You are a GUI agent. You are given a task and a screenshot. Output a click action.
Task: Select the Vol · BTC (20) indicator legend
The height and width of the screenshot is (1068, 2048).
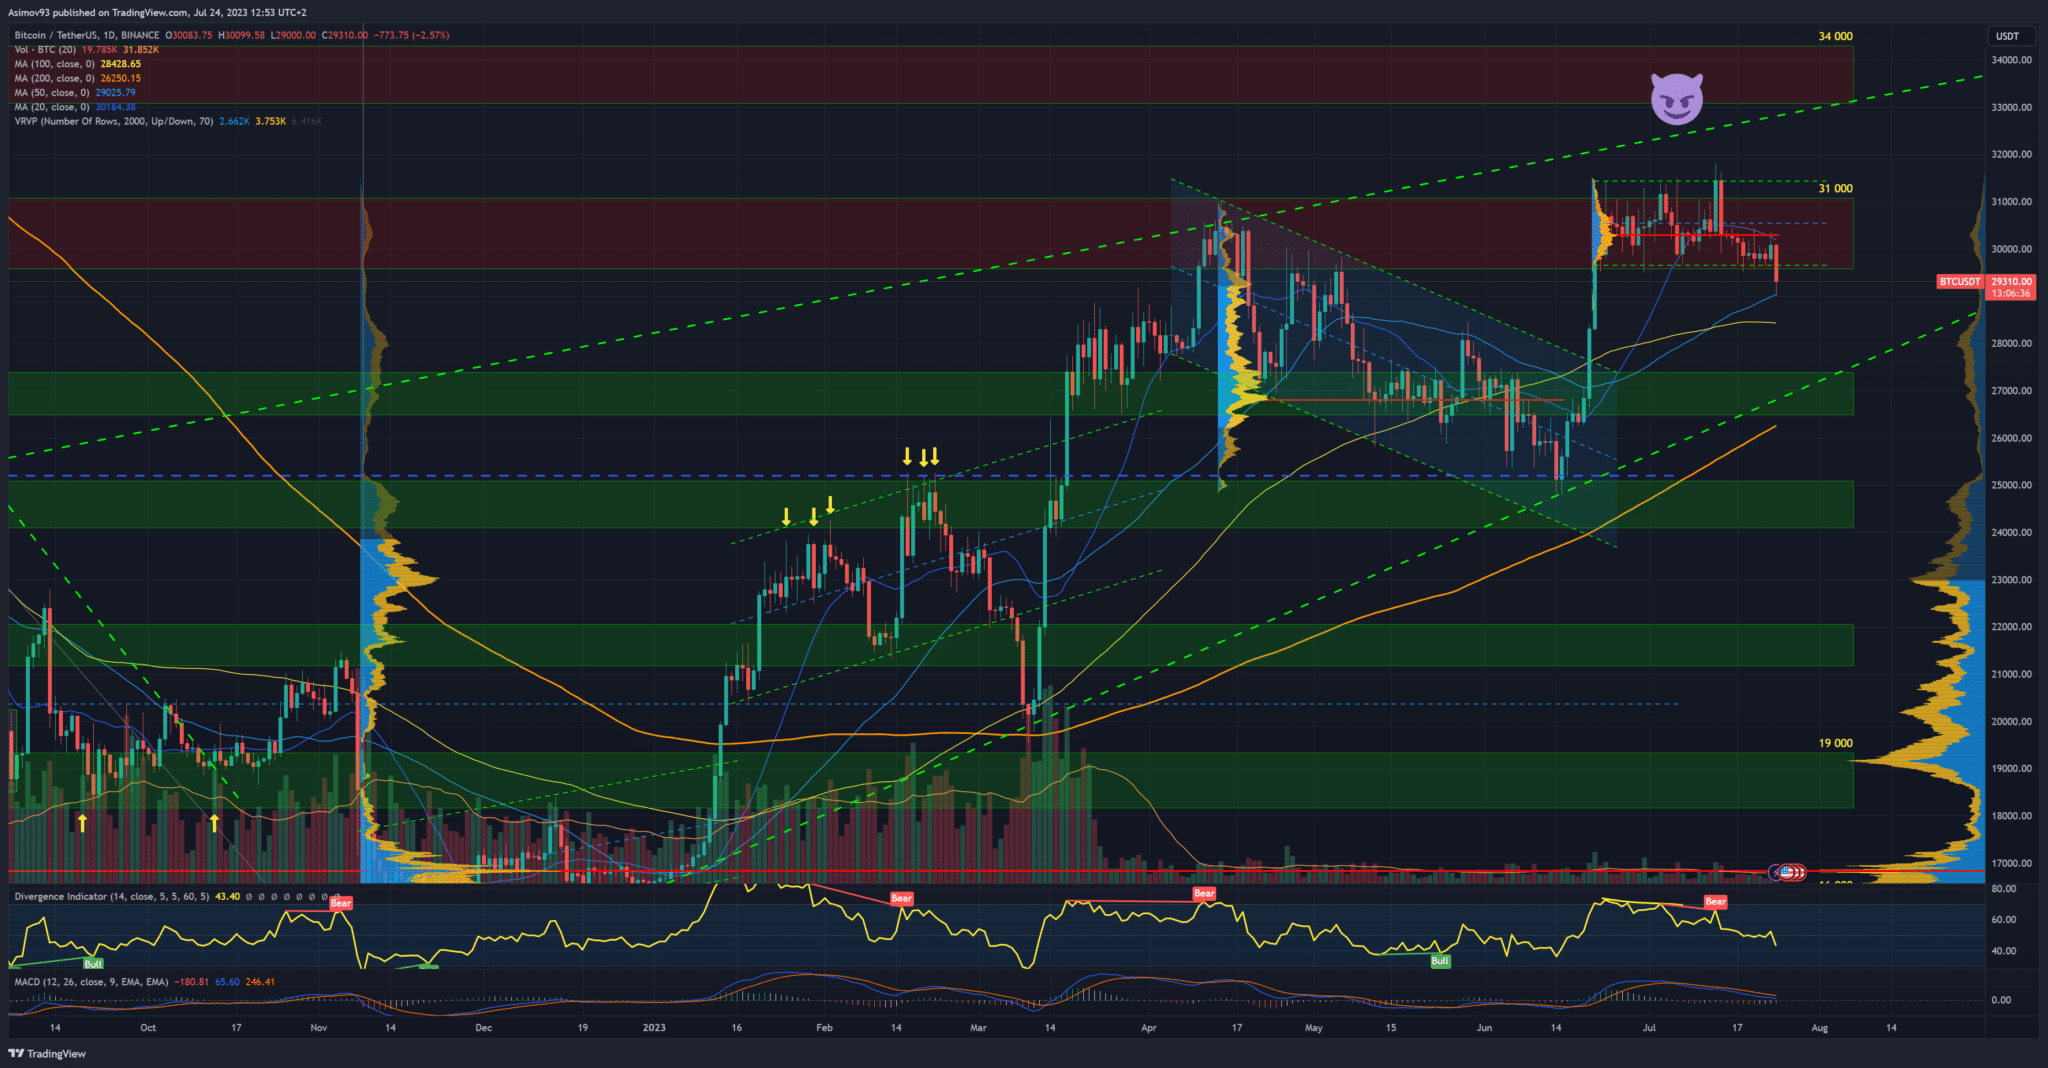point(45,49)
